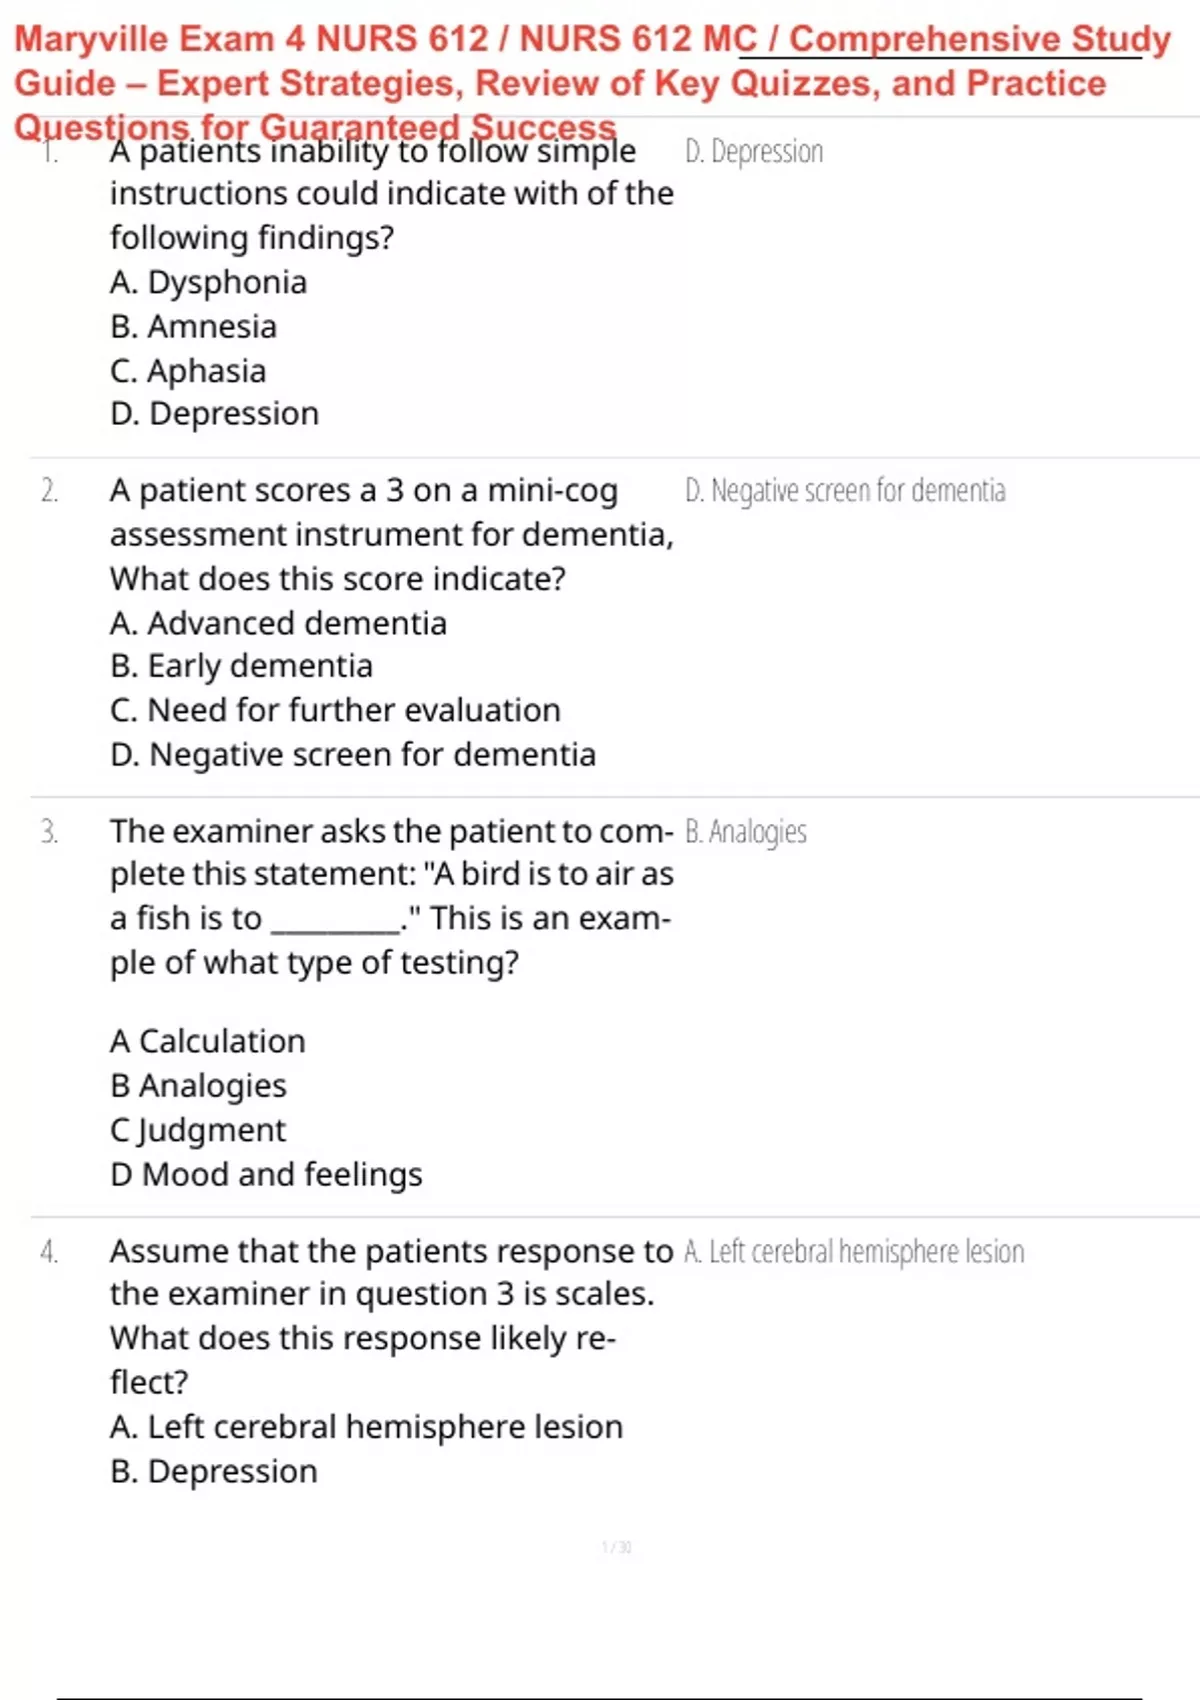Select option D Mood and feelings
This screenshot has height=1700, width=1200.
(x=266, y=1174)
